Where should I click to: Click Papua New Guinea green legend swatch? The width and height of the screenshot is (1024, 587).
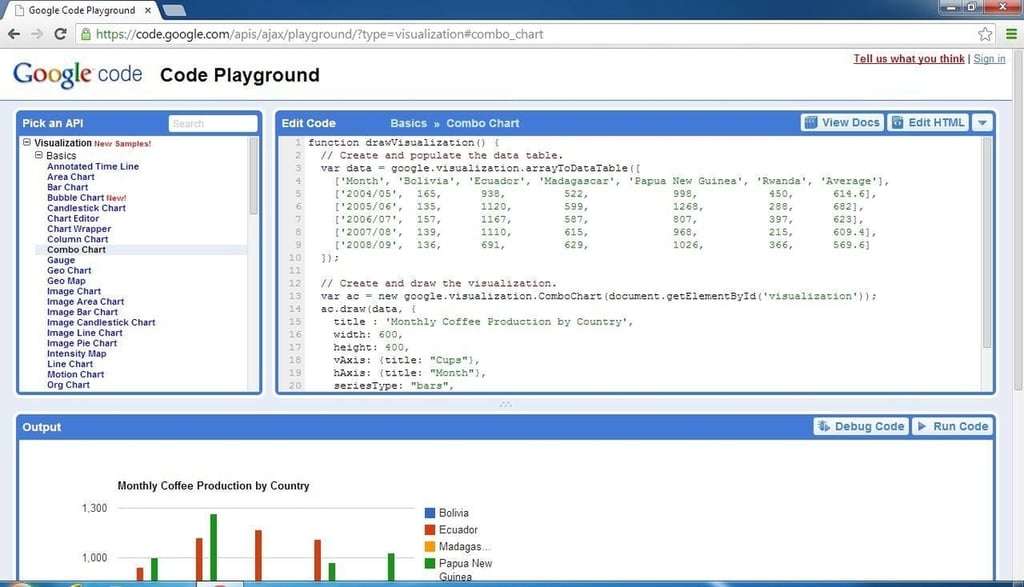[x=430, y=563]
